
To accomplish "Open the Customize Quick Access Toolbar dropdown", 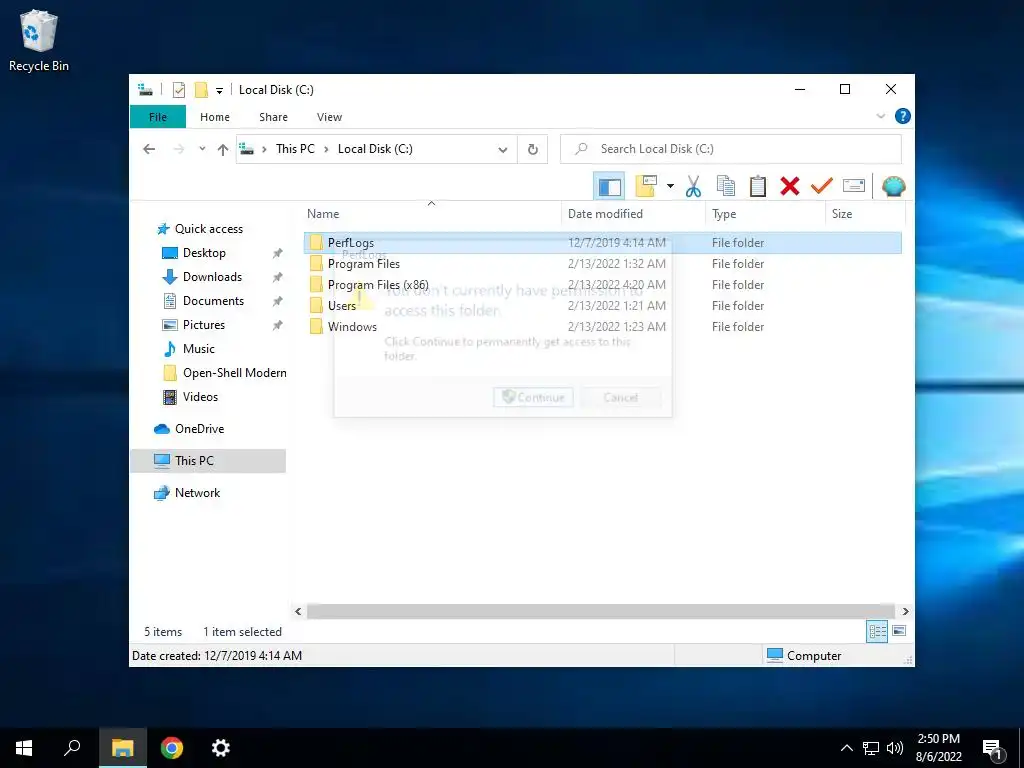I will pyautogui.click(x=219, y=91).
